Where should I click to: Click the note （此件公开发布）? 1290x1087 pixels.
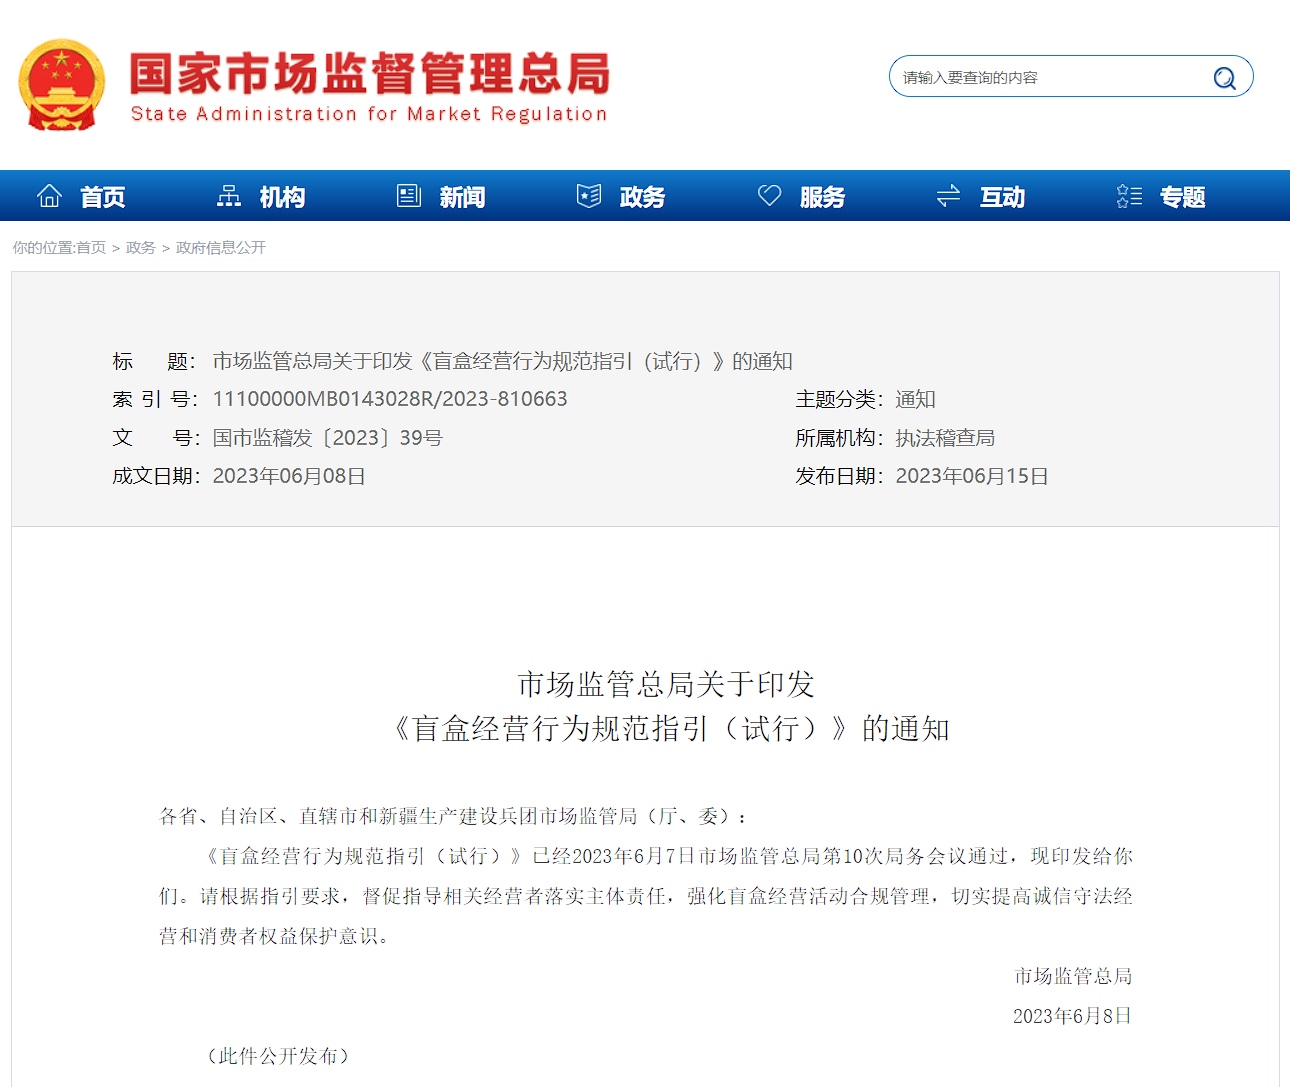click(x=277, y=1056)
